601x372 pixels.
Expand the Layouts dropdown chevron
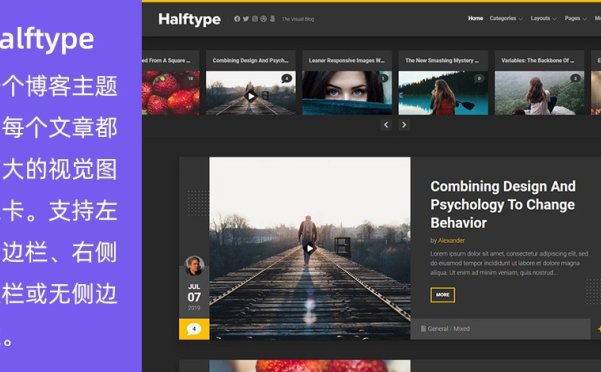[x=554, y=19]
